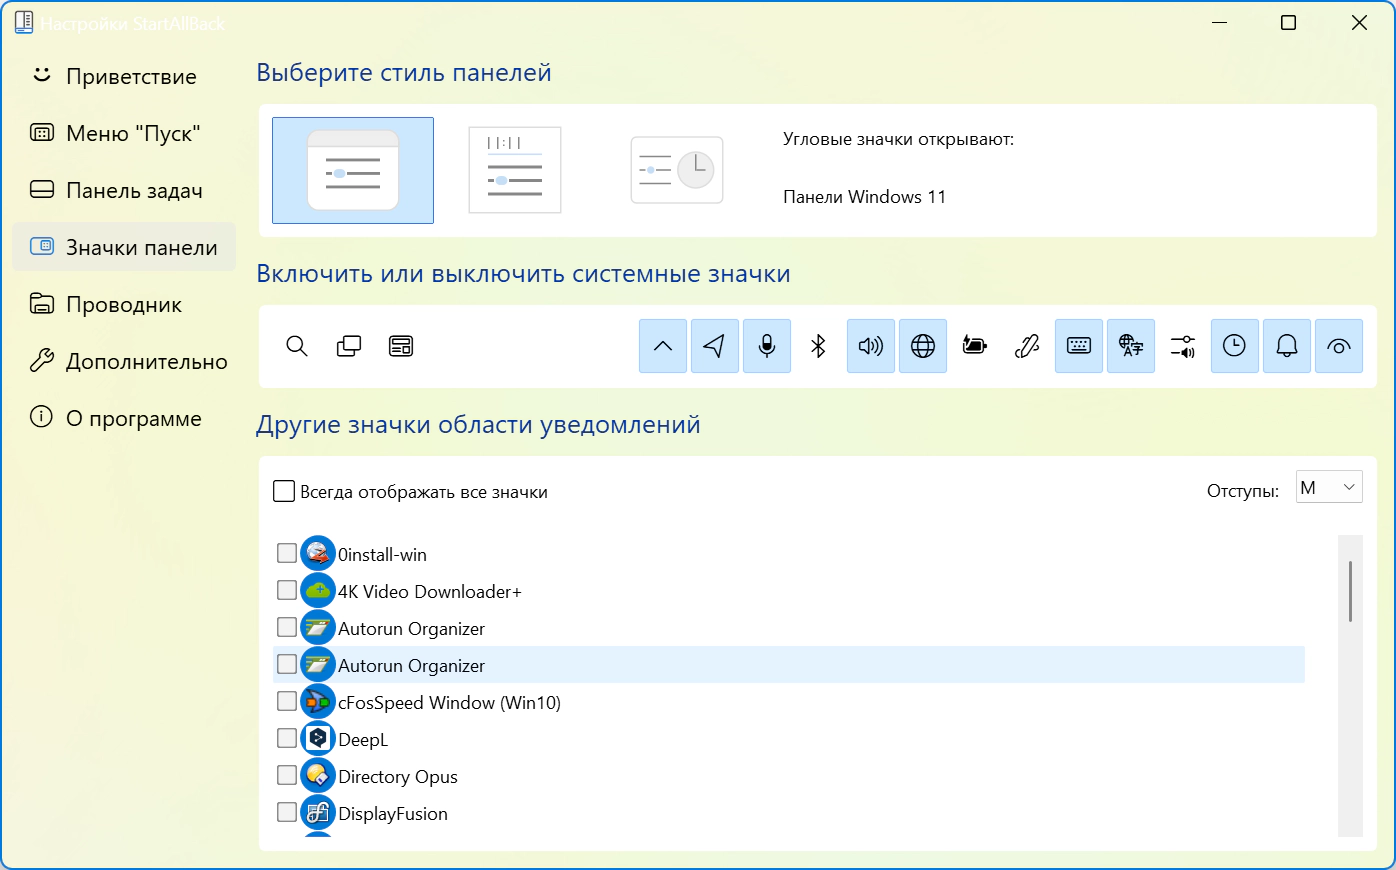This screenshot has height=870, width=1396.
Task: Toggle the clock system icon
Action: click(1235, 346)
